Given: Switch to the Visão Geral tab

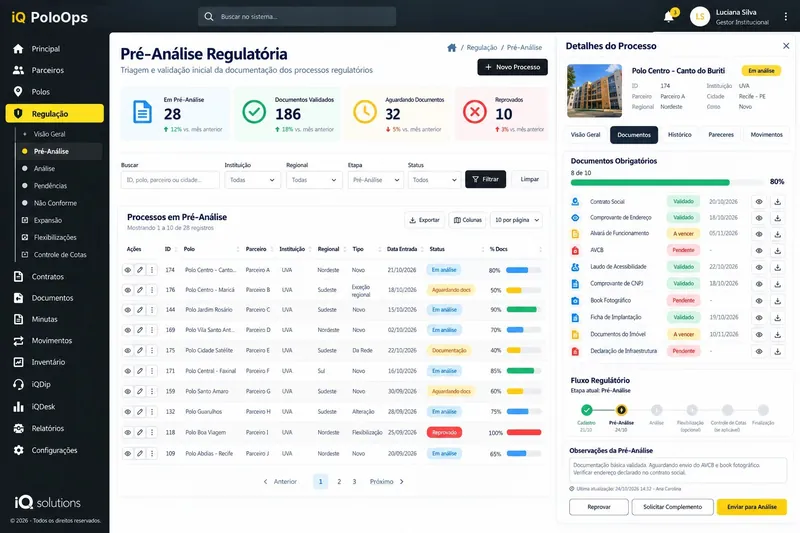Looking at the screenshot, I should (x=585, y=135).
